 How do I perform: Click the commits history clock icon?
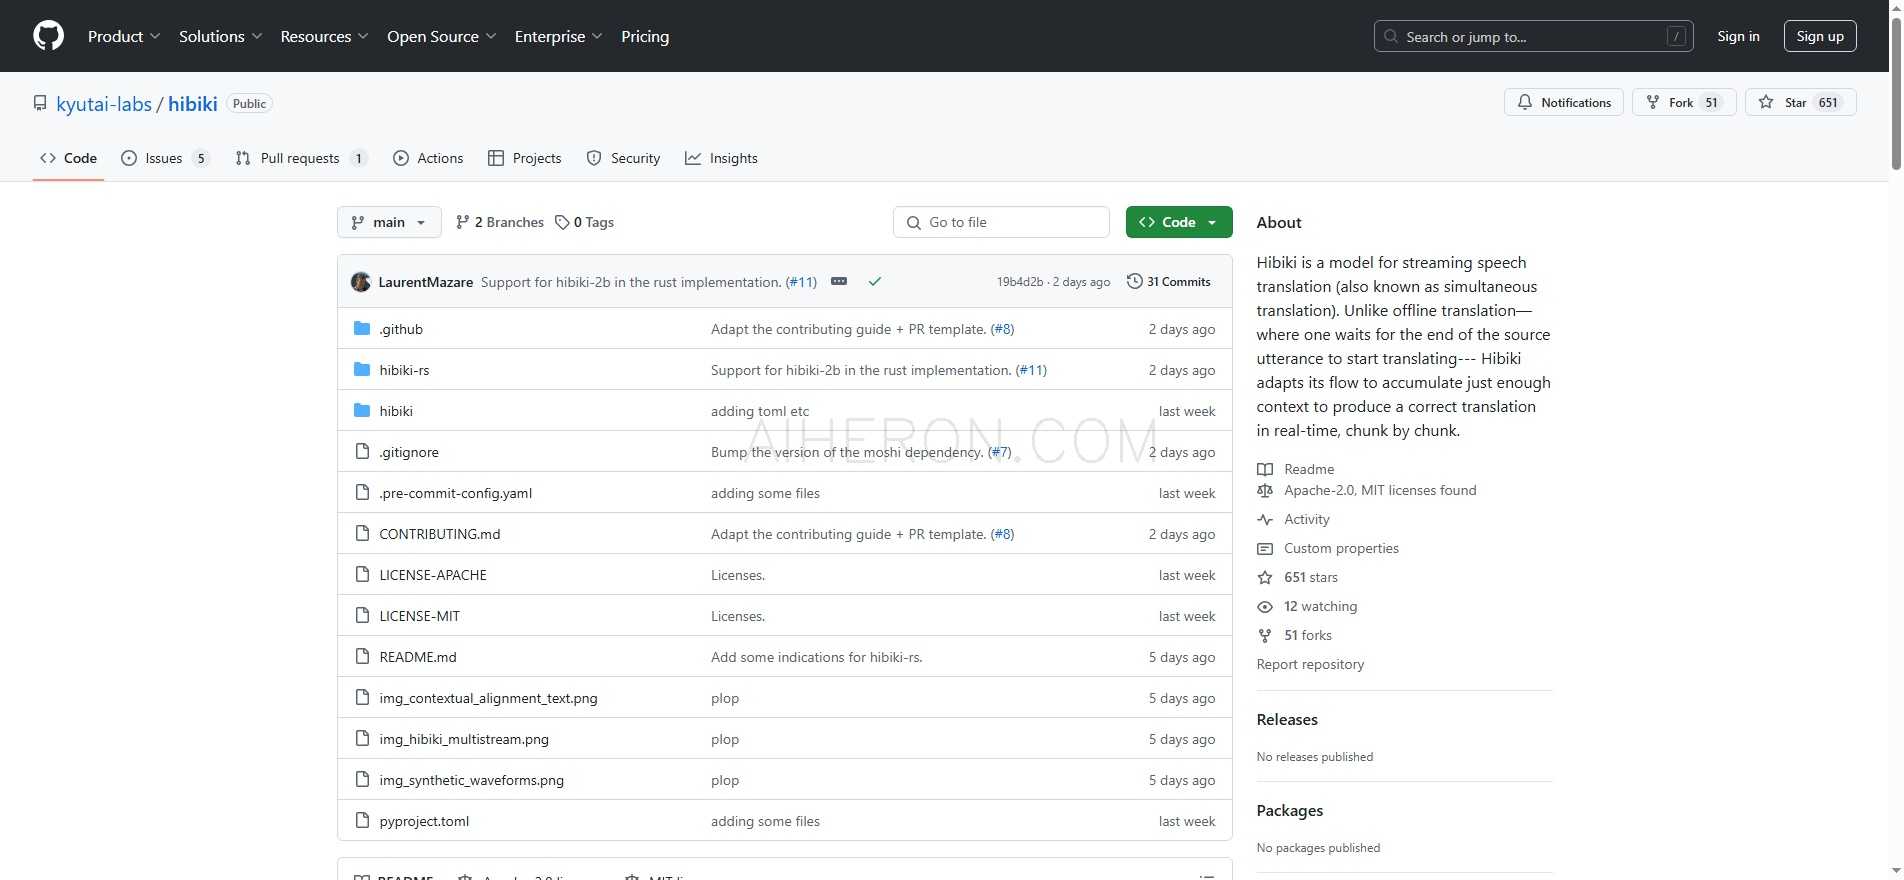coord(1134,282)
